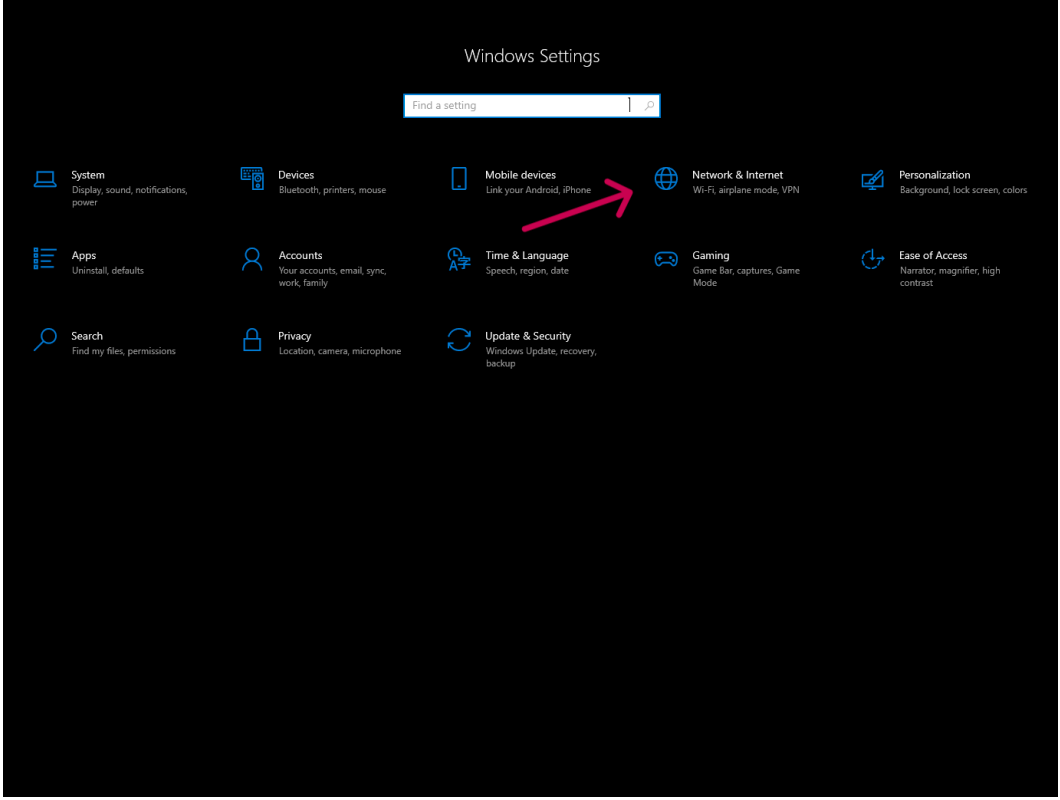Open the Network & Internet title
The height and width of the screenshot is (800, 1060).
[x=738, y=175]
